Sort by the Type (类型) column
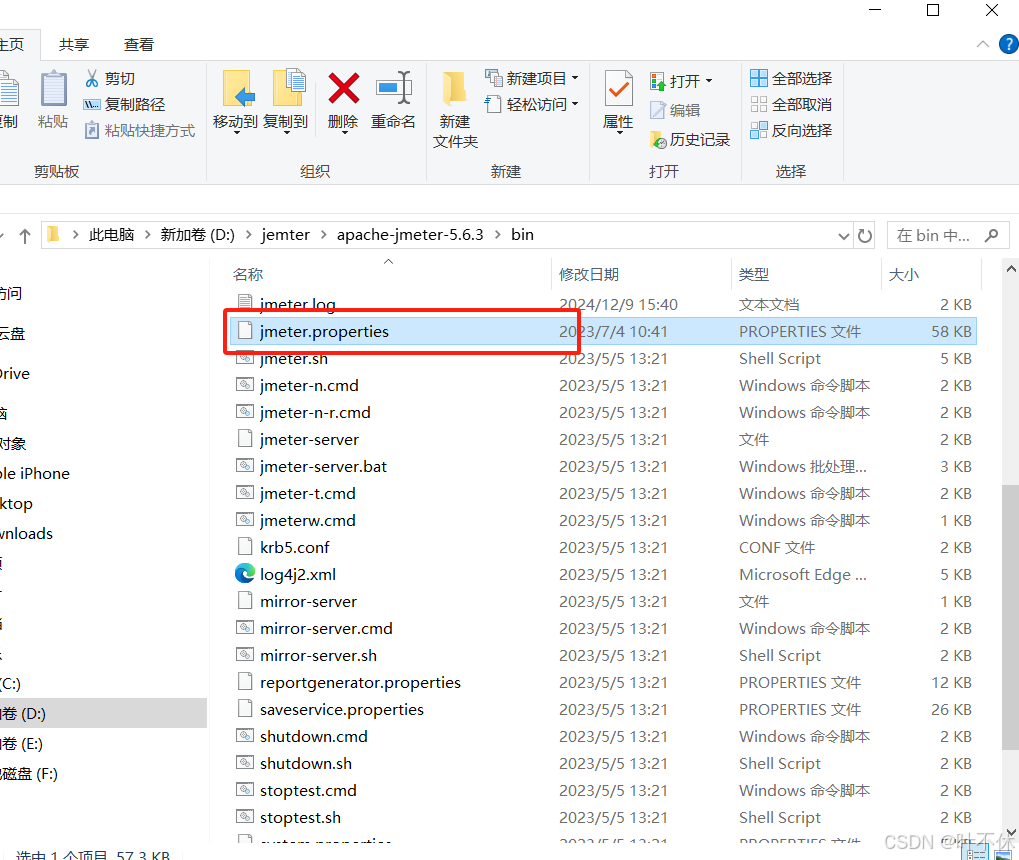 point(754,274)
